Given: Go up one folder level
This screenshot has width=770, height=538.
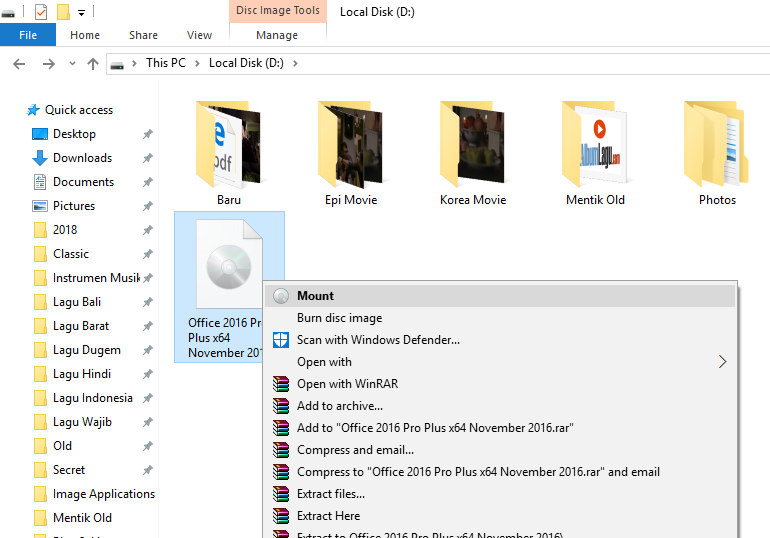Looking at the screenshot, I should coord(93,64).
